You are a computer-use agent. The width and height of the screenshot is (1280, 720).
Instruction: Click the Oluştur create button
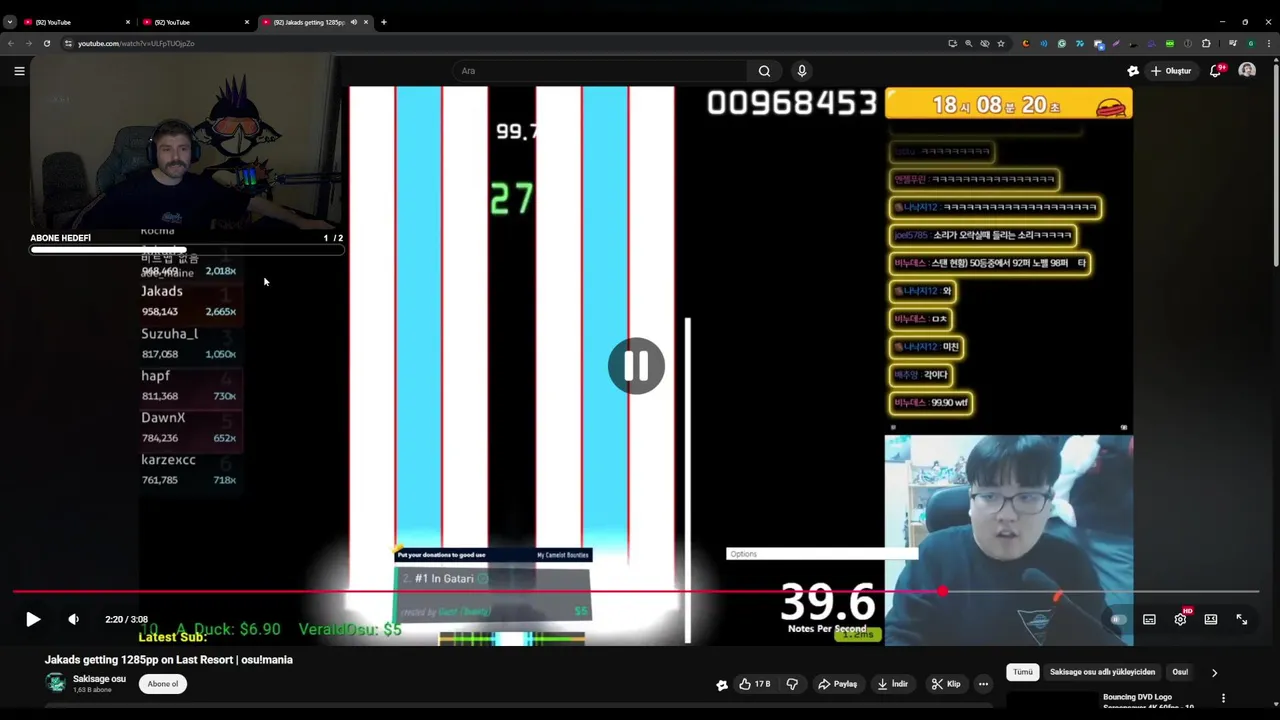(x=1171, y=71)
